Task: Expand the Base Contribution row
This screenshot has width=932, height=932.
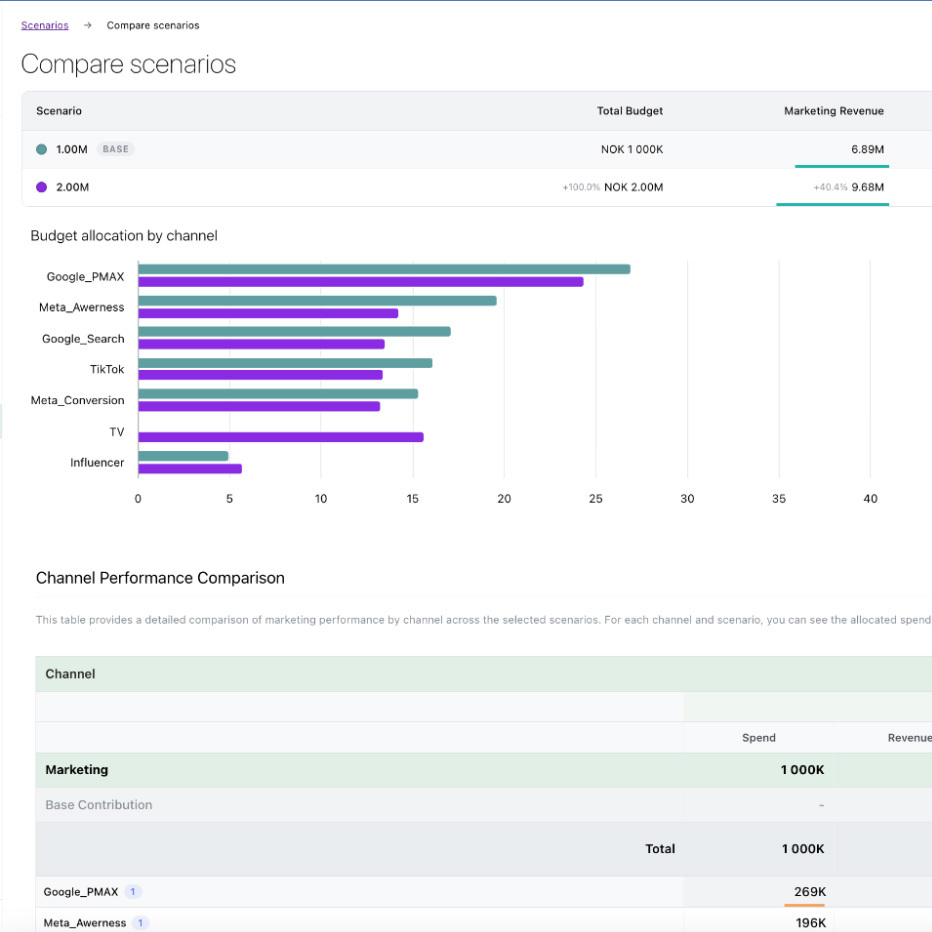Action: tap(98, 805)
